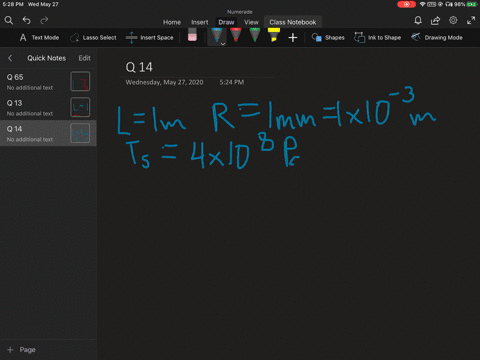Add a new Page
The height and width of the screenshot is (360, 480).
point(21,350)
